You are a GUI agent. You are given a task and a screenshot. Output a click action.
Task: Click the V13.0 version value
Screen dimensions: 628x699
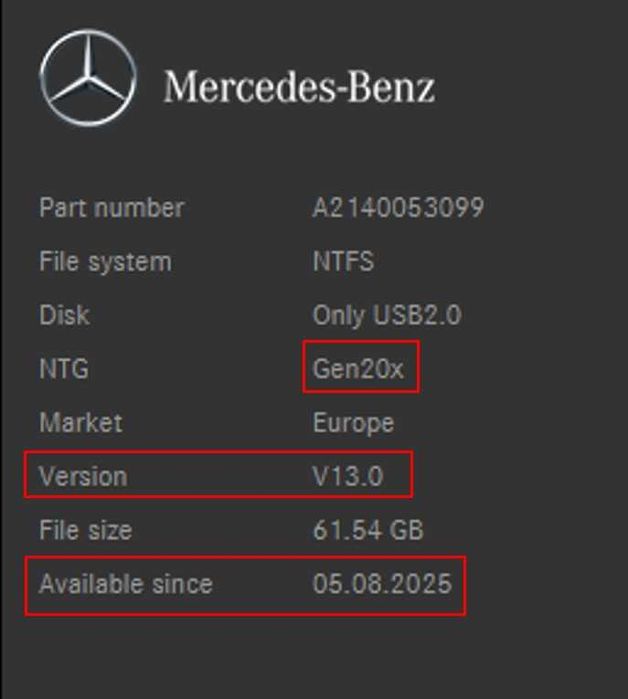347,476
